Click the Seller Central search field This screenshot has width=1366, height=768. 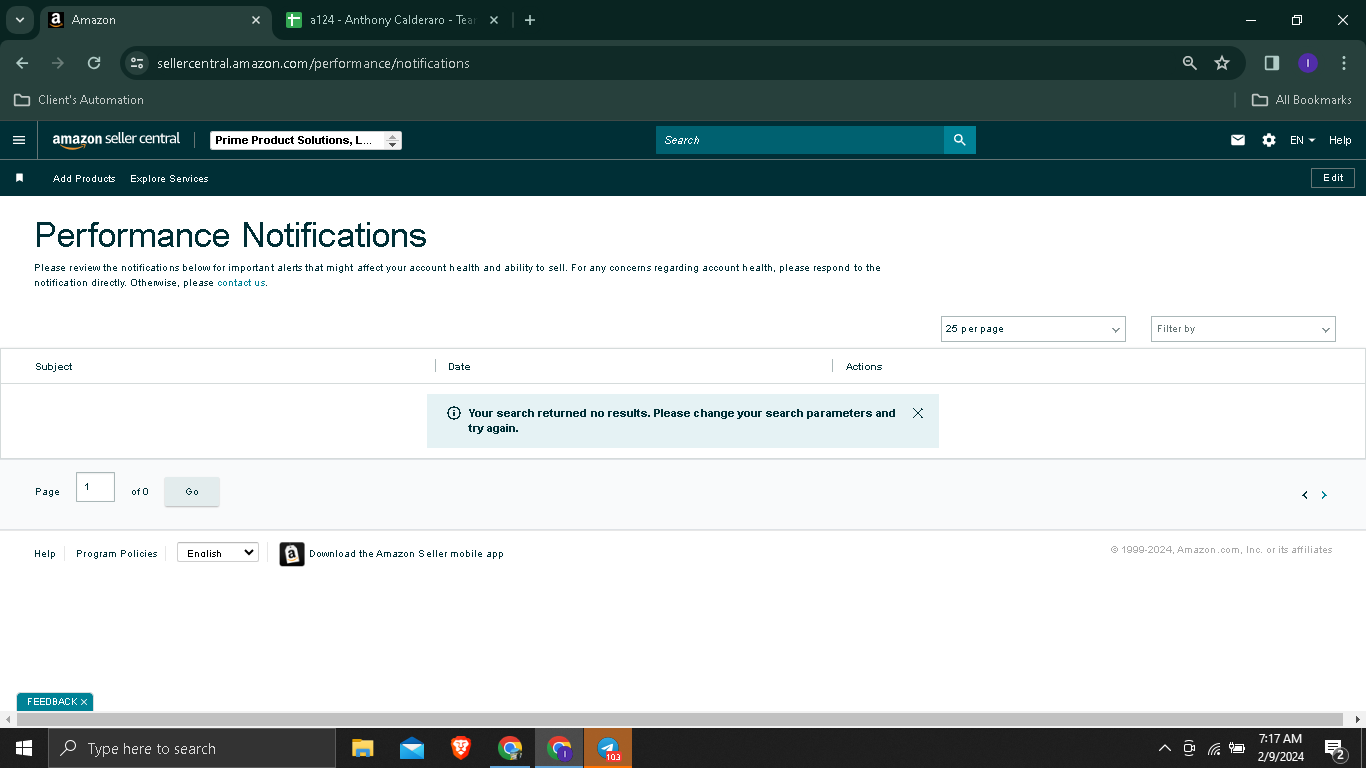[800, 140]
